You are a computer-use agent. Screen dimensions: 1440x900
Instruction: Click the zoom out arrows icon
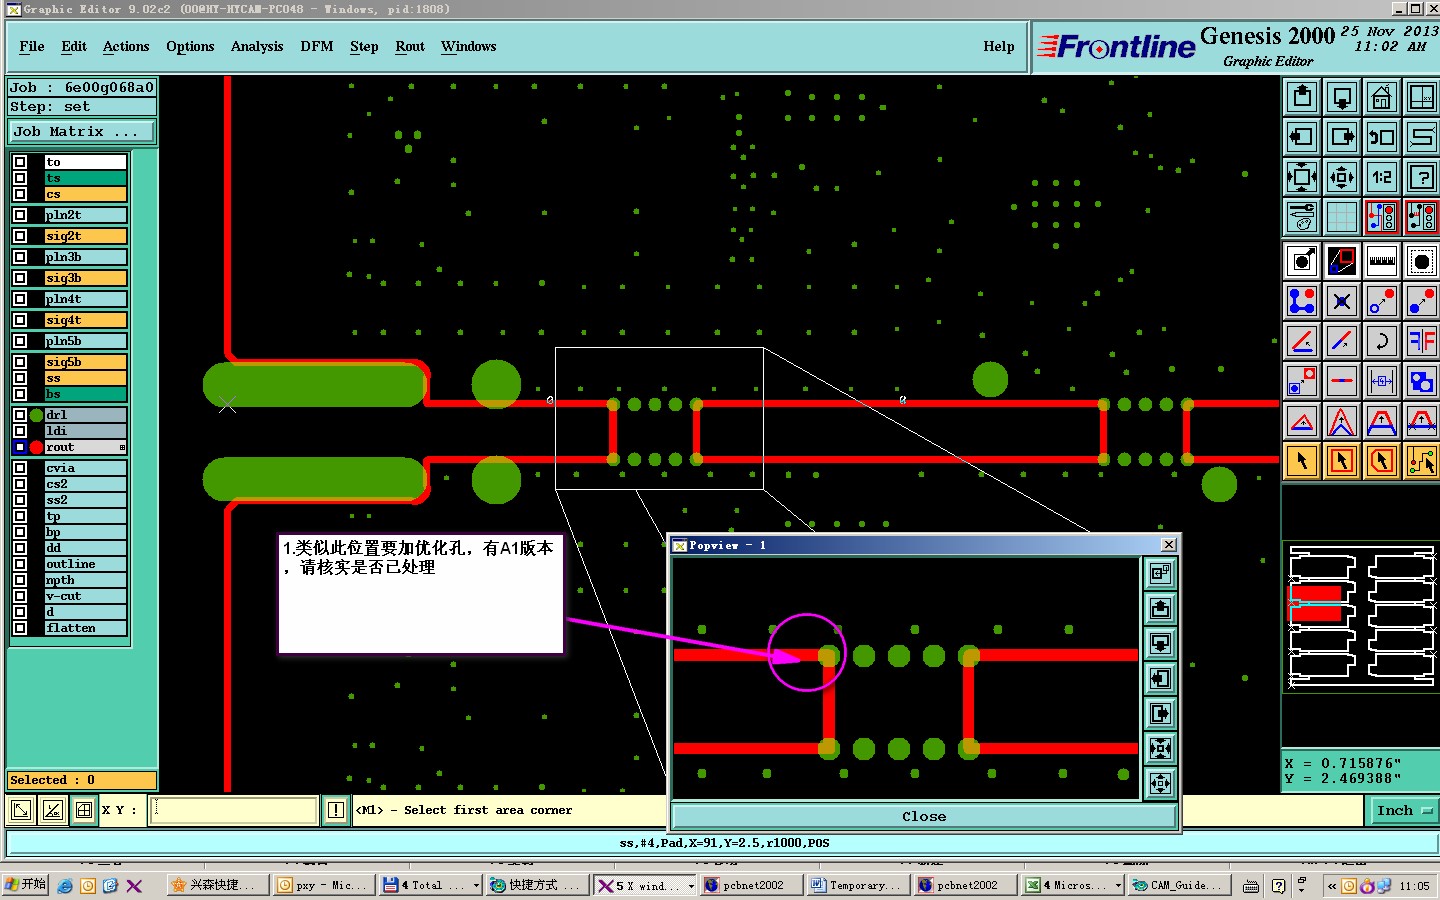(1342, 177)
